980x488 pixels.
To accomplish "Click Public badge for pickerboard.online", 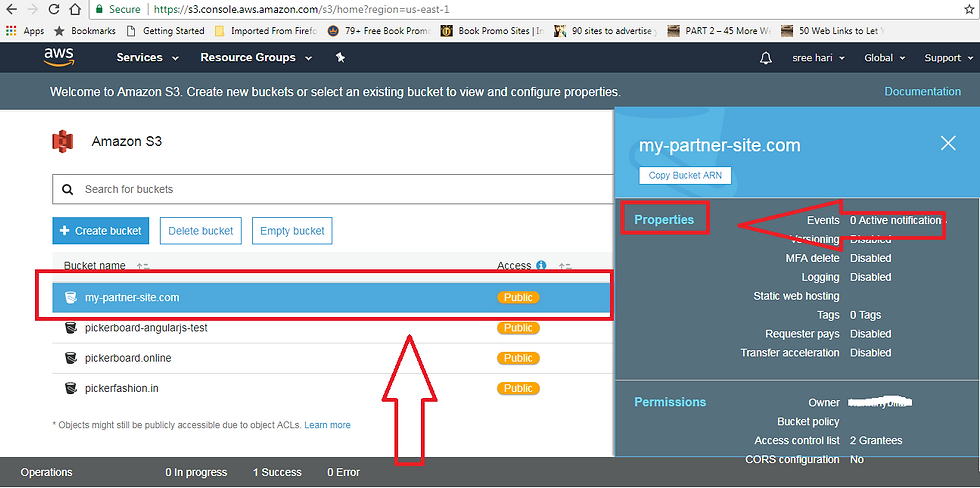I will (518, 358).
